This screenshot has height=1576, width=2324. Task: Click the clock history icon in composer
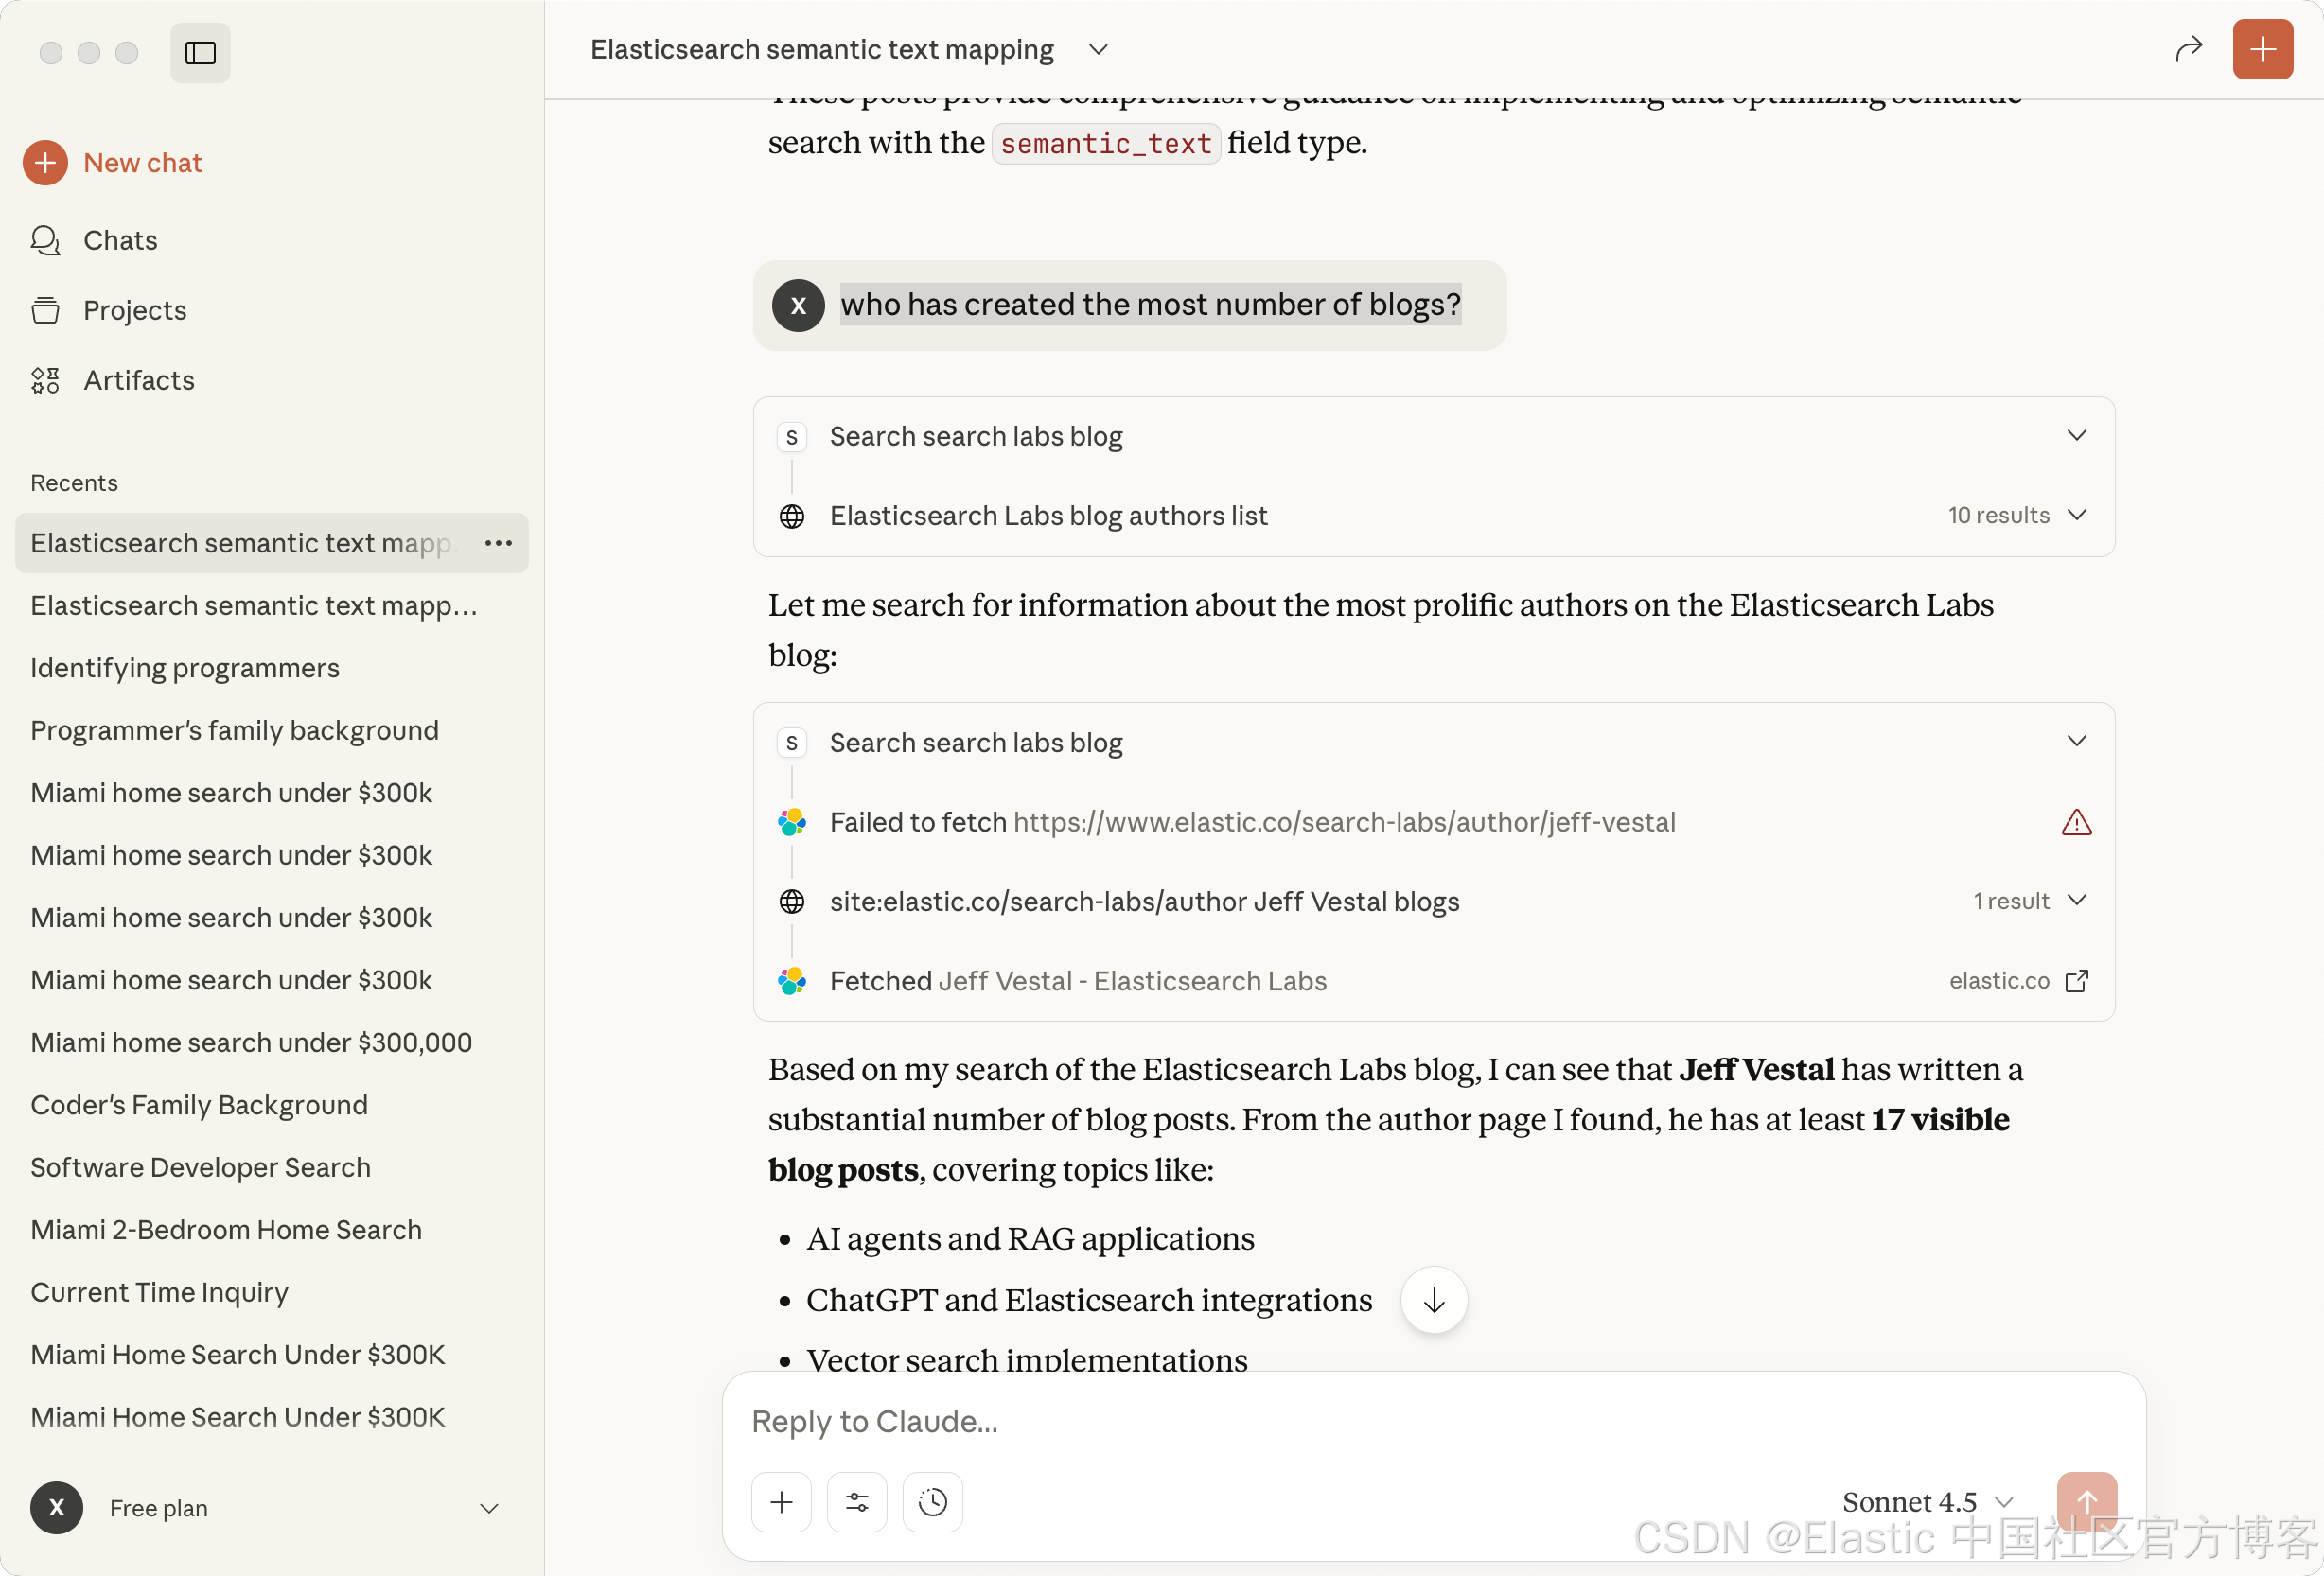pos(932,1501)
